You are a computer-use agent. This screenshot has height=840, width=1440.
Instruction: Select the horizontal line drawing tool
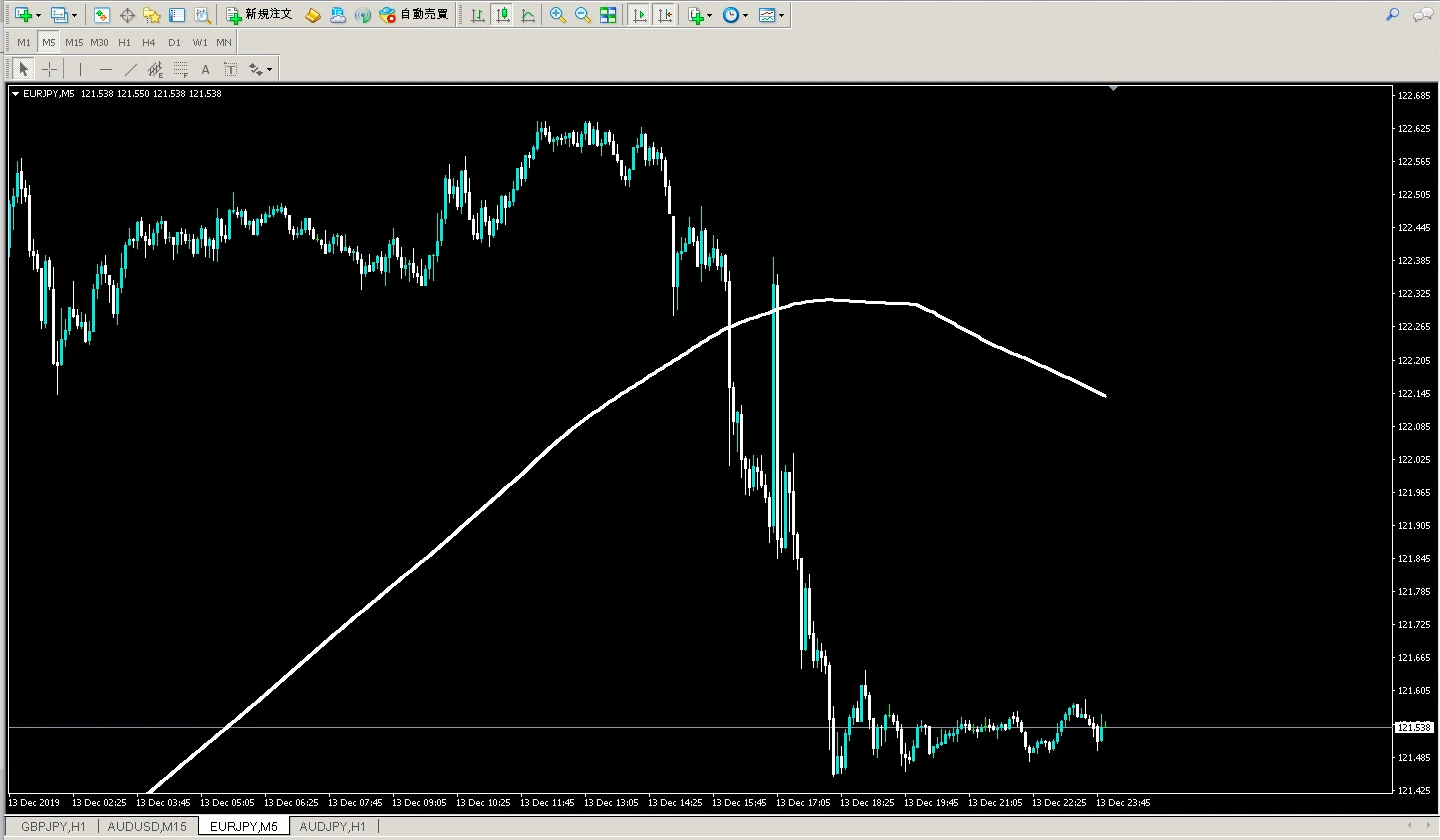[105, 69]
